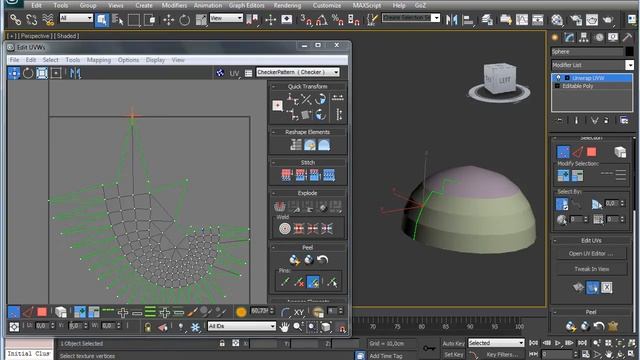Click the ViewCube in the viewport

point(500,79)
